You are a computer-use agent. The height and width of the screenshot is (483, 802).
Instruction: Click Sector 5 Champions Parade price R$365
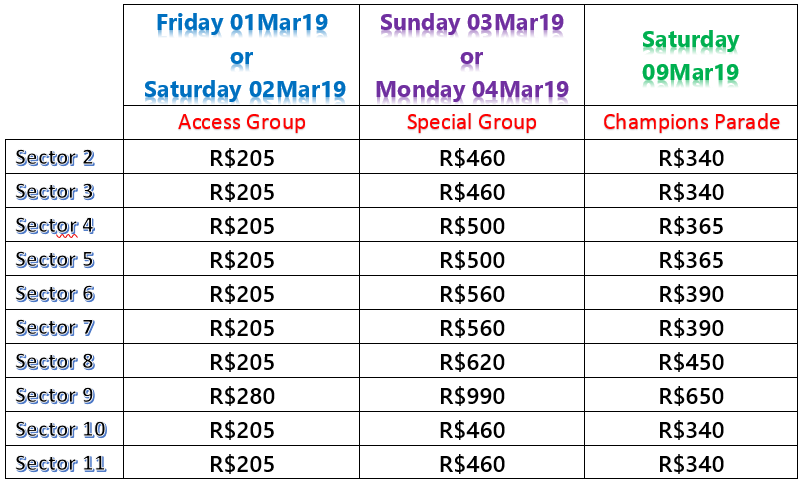pyautogui.click(x=690, y=259)
